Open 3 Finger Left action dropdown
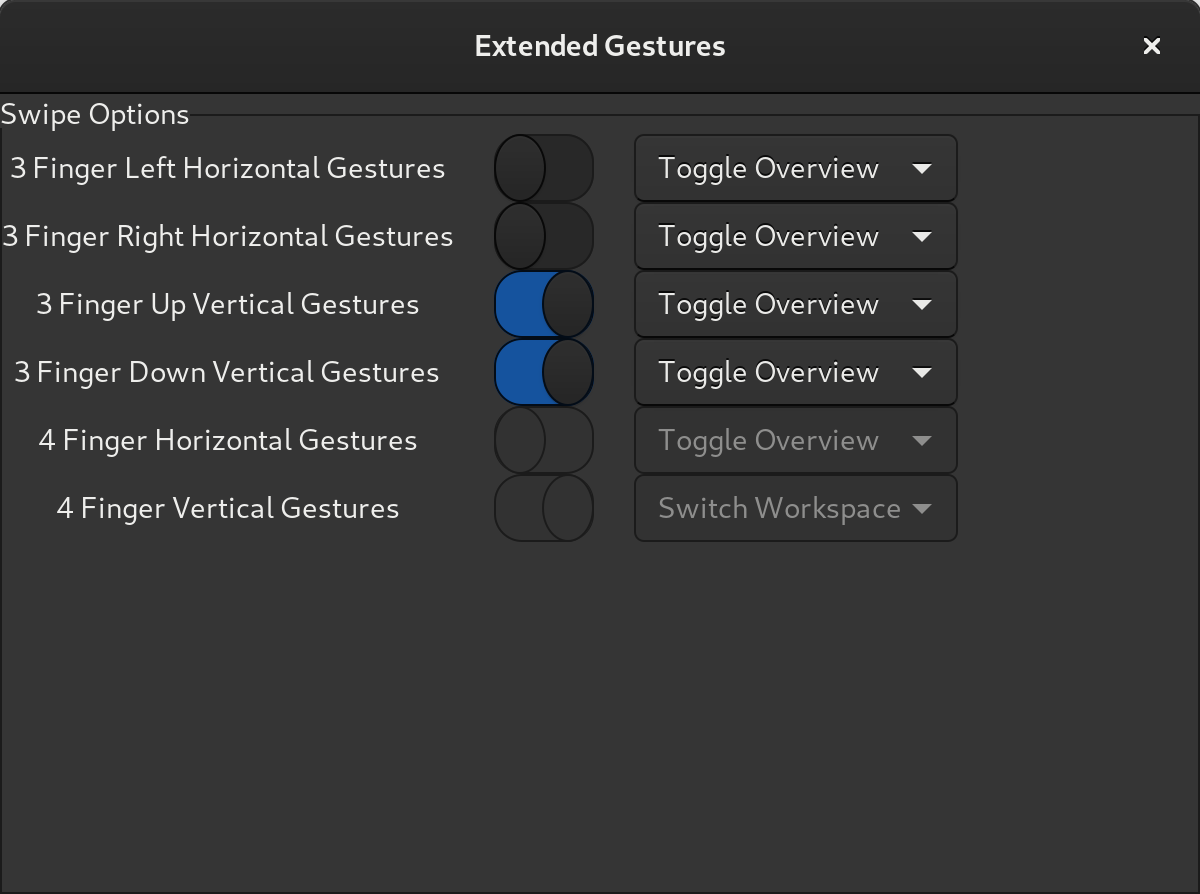This screenshot has height=894, width=1200. coord(795,168)
